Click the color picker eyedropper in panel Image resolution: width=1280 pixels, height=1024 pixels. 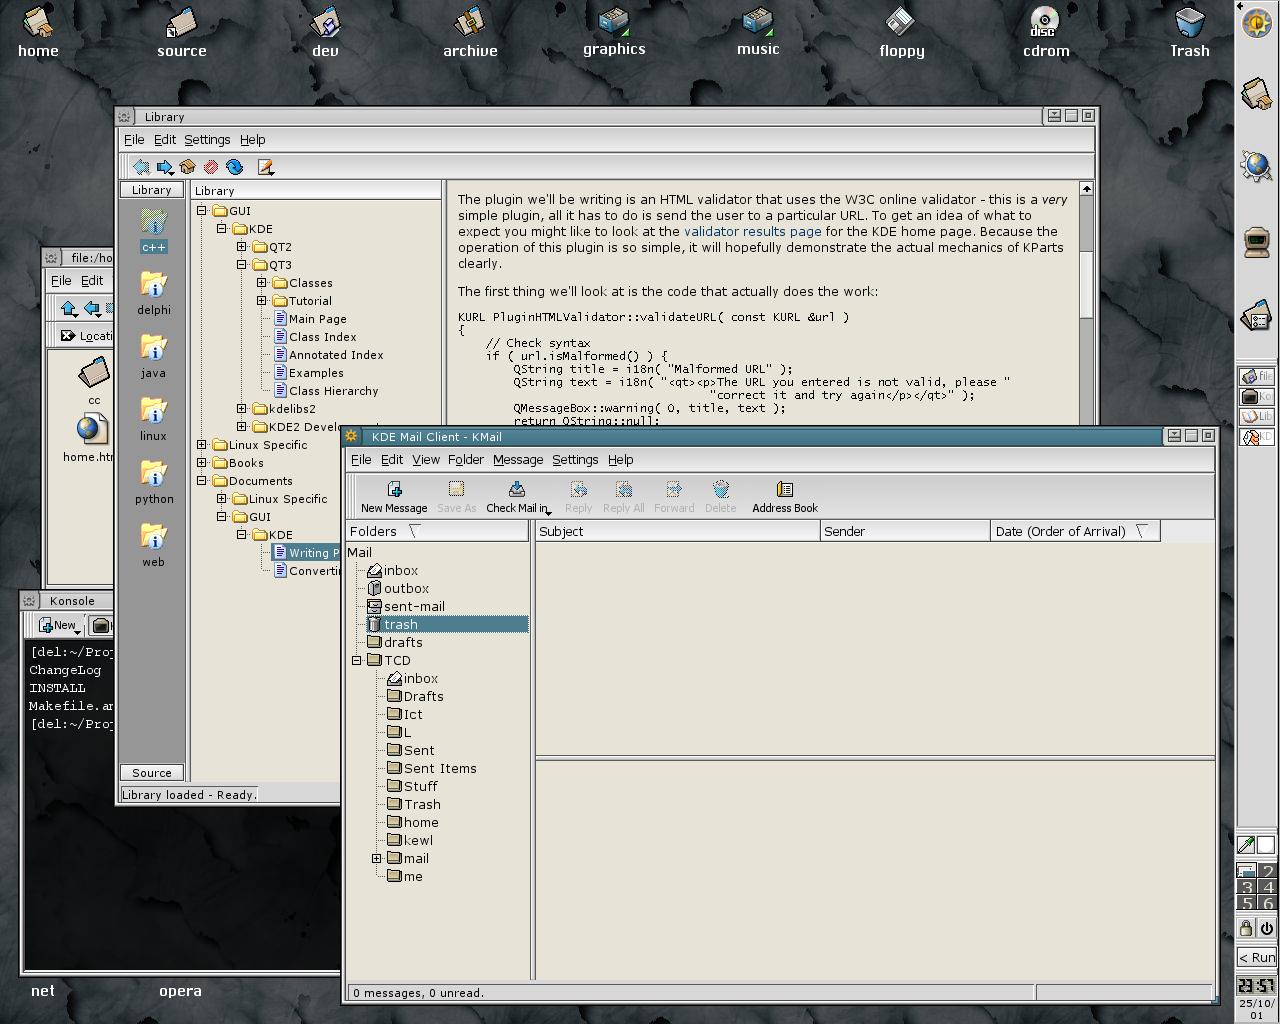1246,845
